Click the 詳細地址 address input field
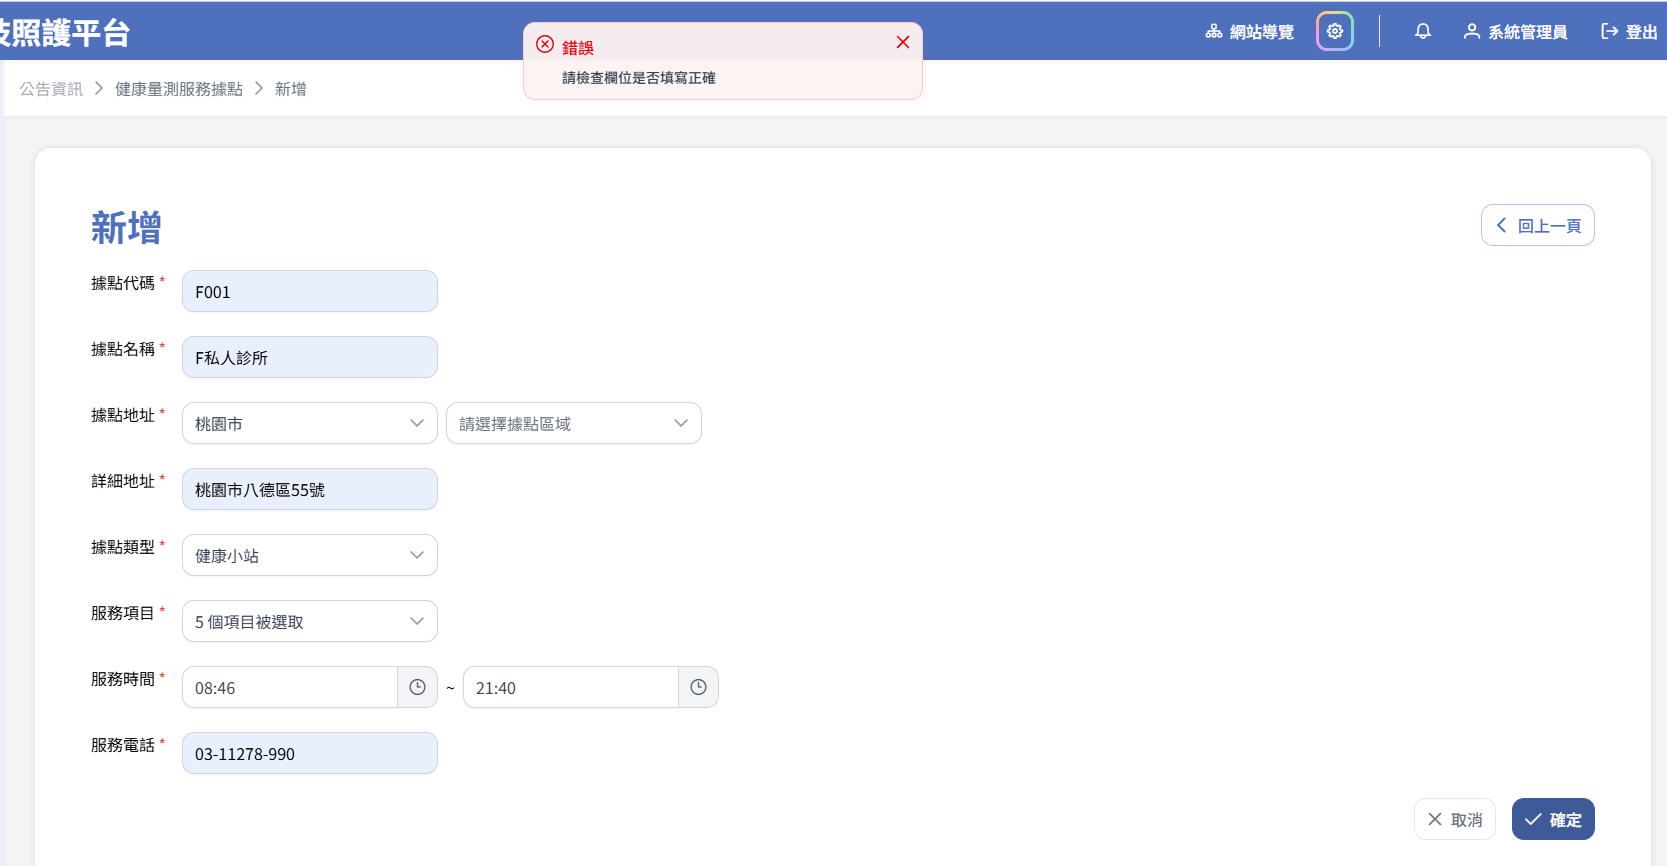Screen dimensions: 1667x866 [x=309, y=489]
